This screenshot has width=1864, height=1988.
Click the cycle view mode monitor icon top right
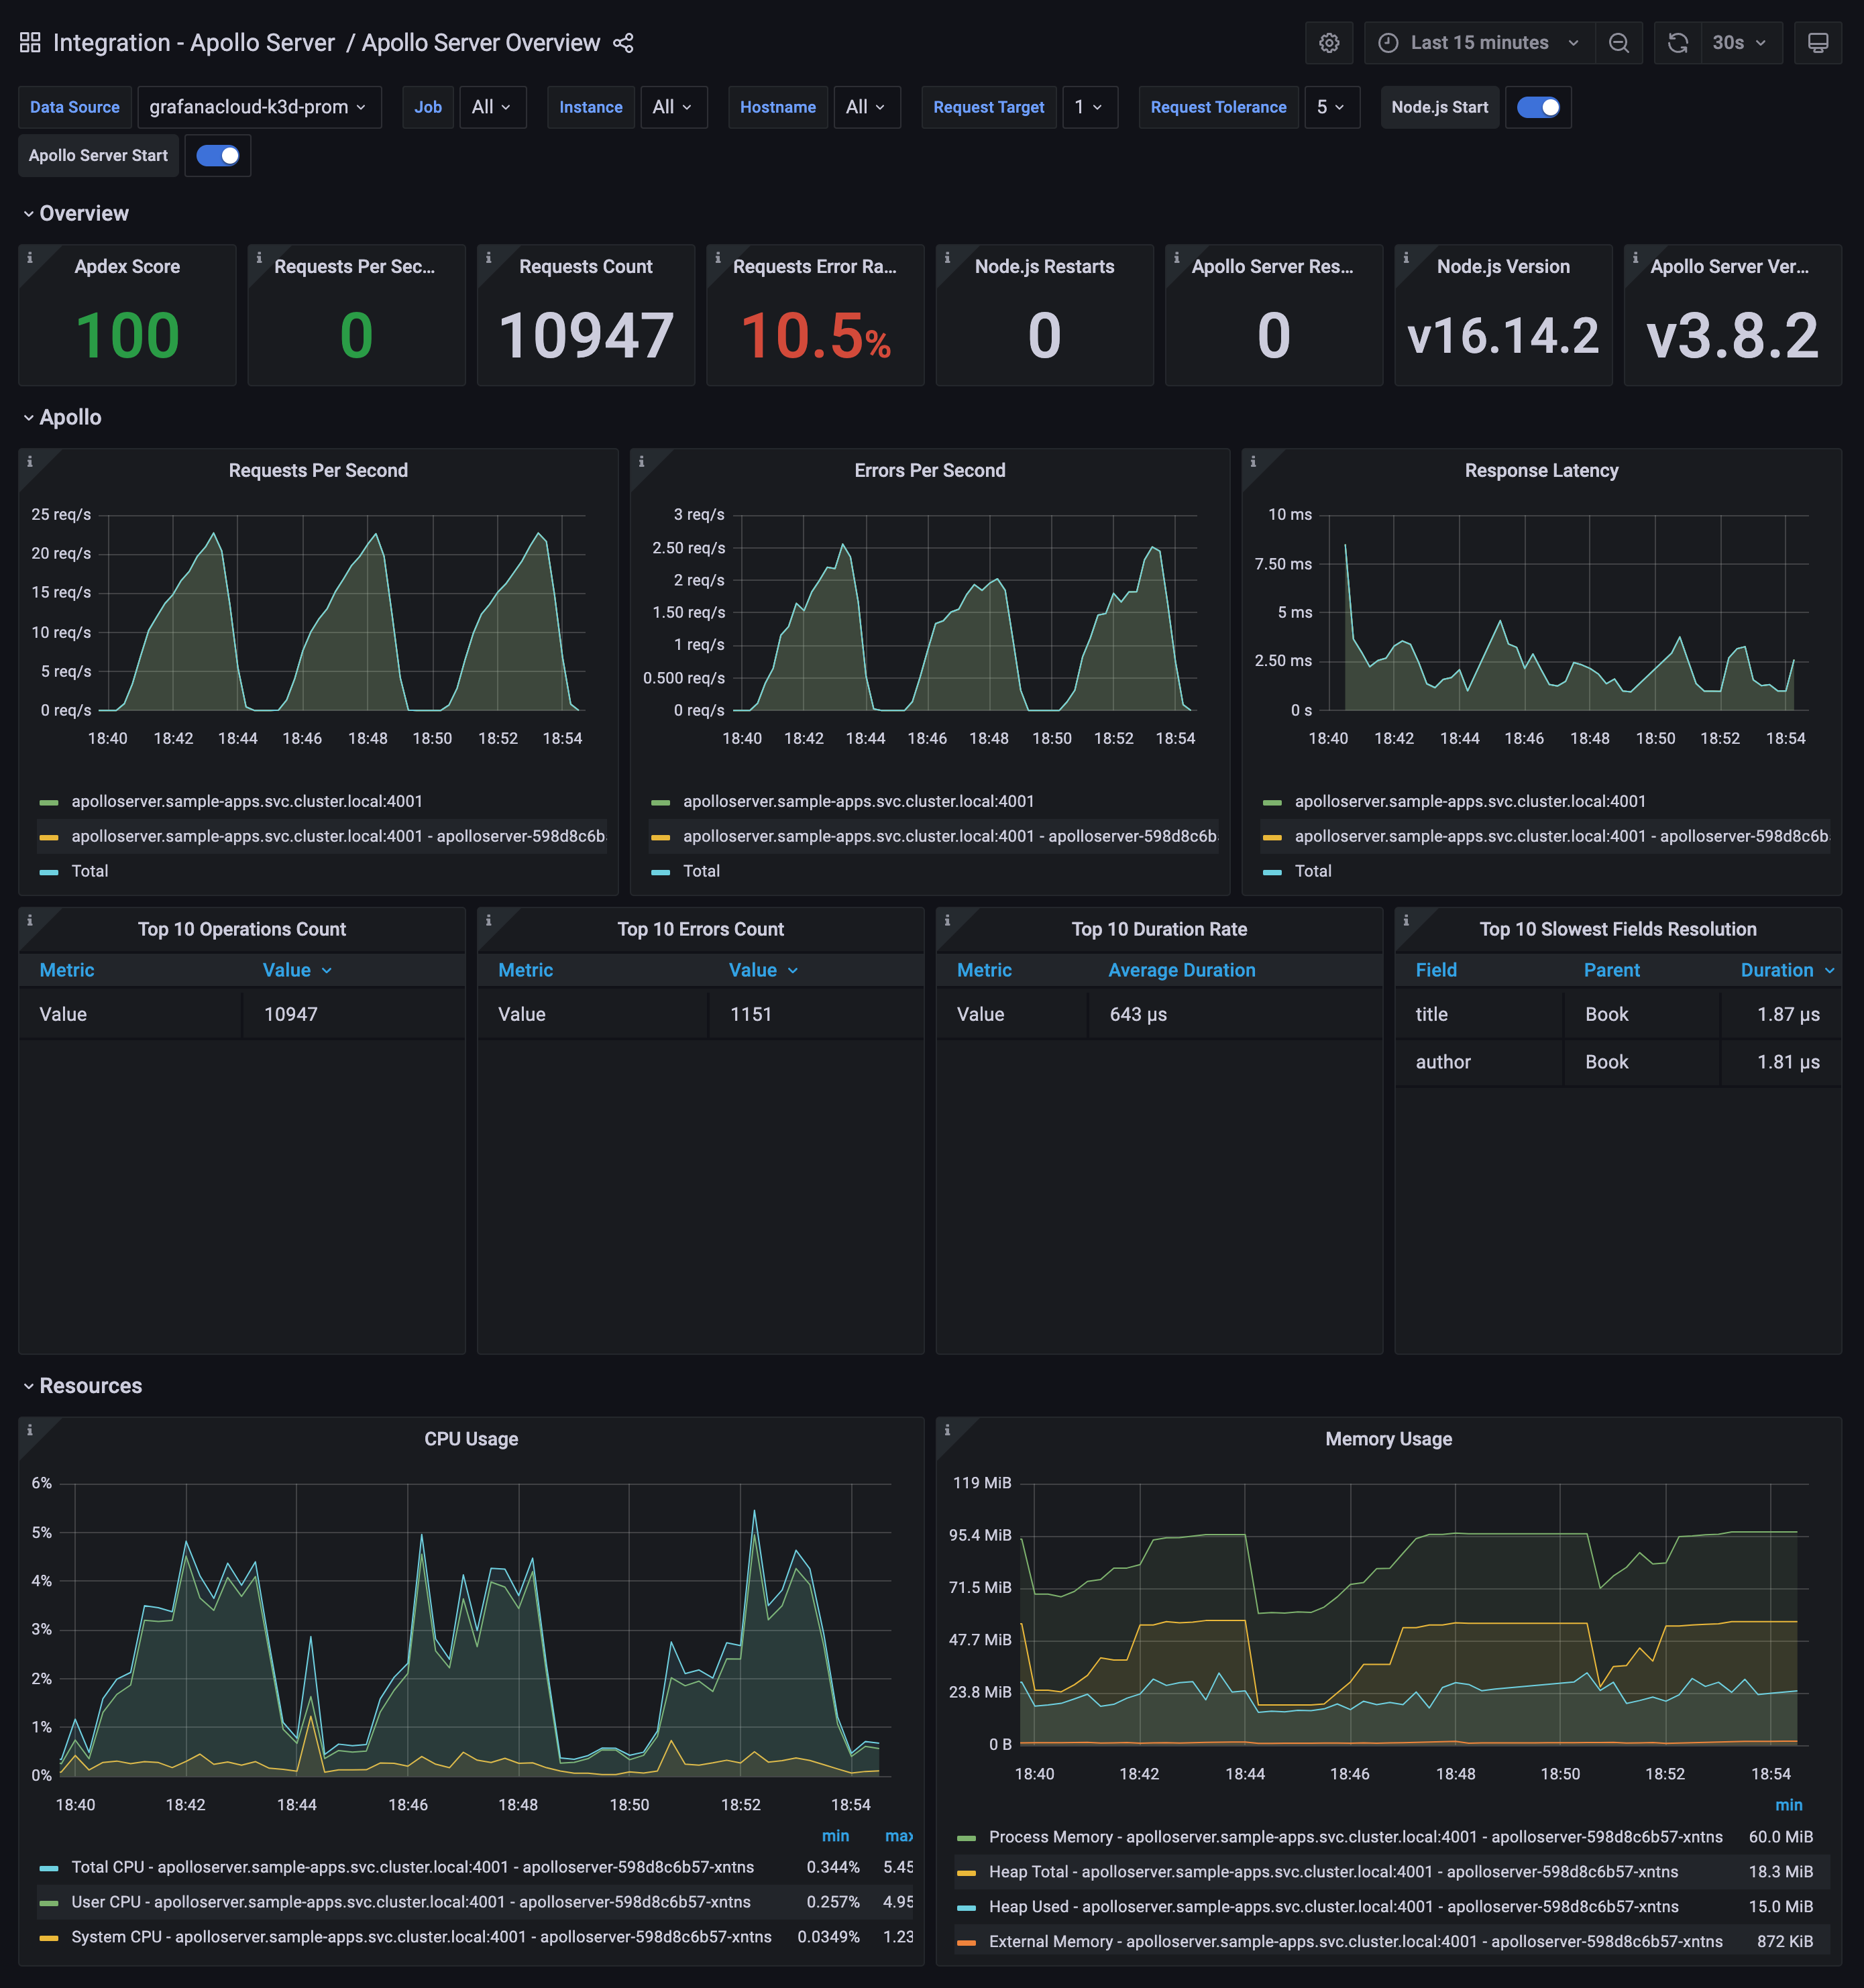tap(1818, 43)
